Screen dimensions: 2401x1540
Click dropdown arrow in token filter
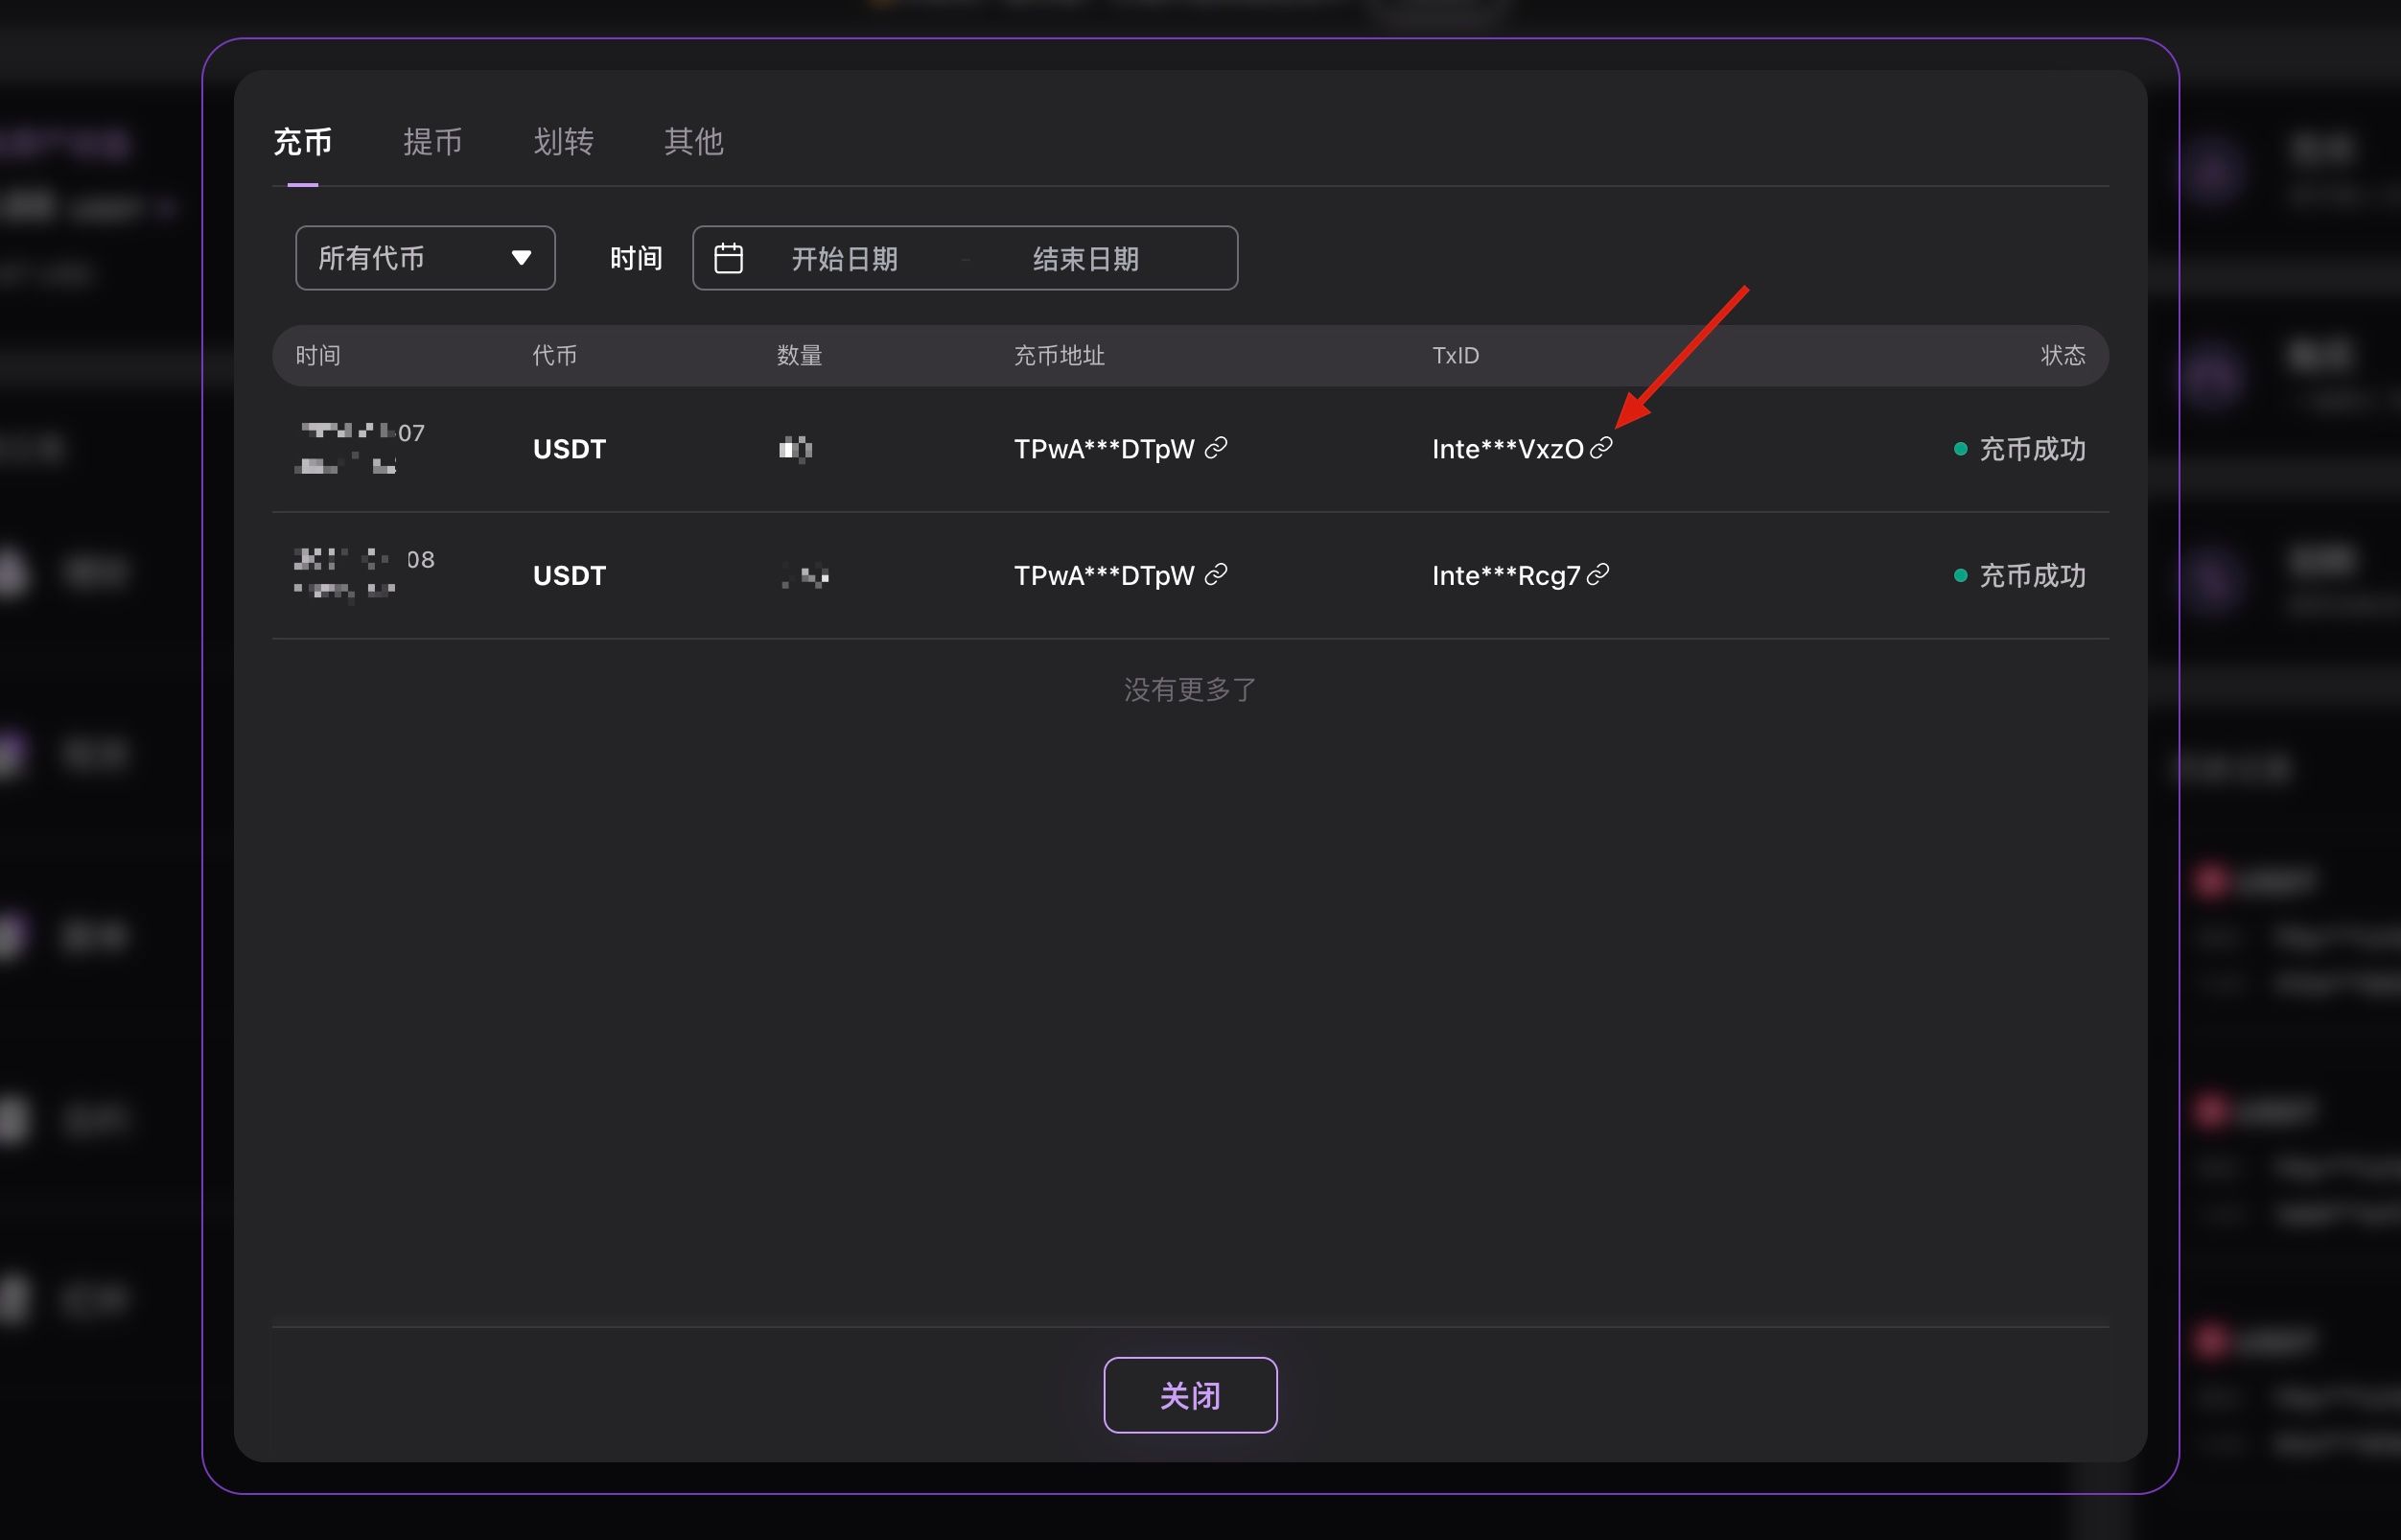coord(521,259)
